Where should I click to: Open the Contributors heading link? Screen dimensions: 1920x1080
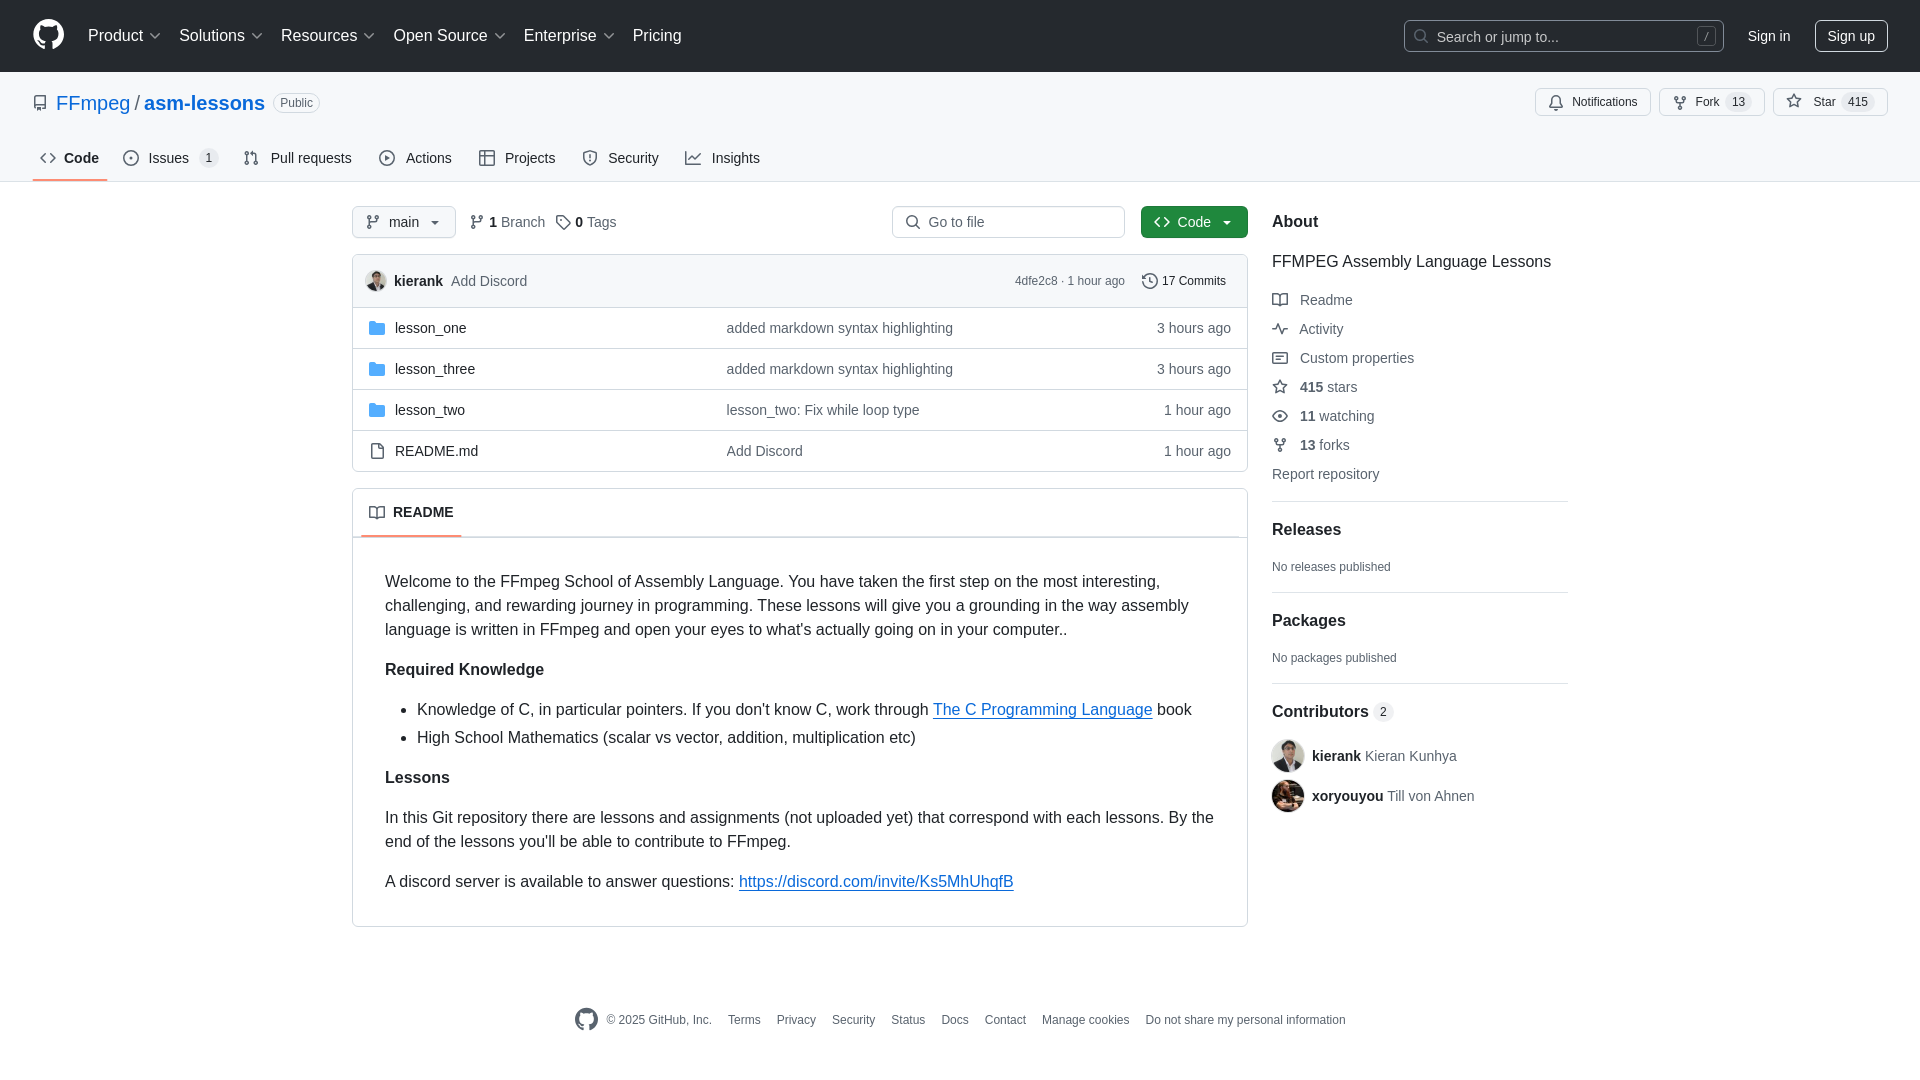(x=1332, y=712)
